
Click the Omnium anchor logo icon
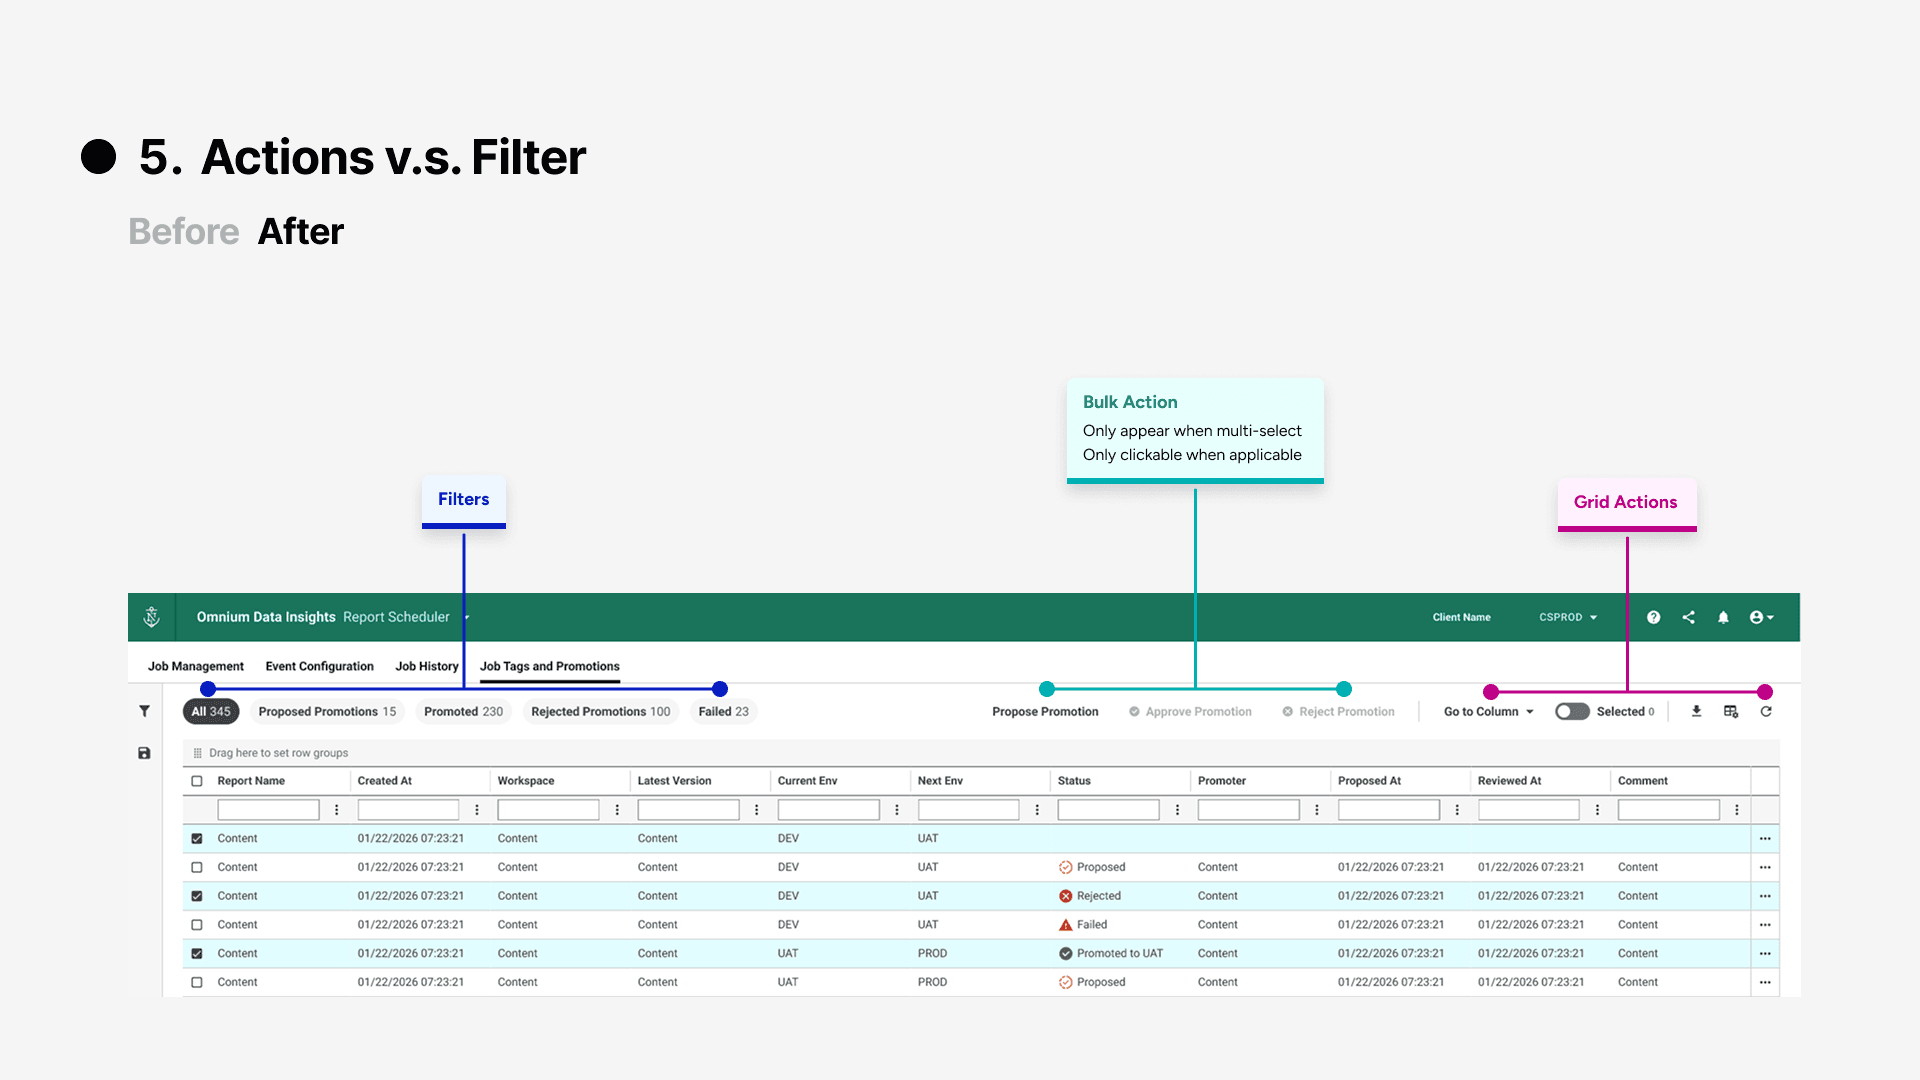(x=152, y=617)
